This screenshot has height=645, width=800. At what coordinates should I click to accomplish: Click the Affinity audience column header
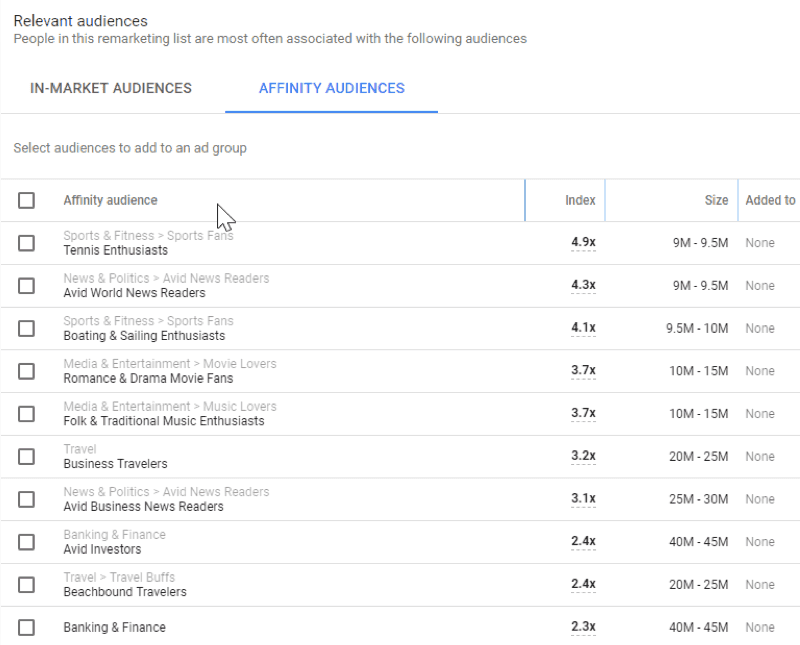110,200
